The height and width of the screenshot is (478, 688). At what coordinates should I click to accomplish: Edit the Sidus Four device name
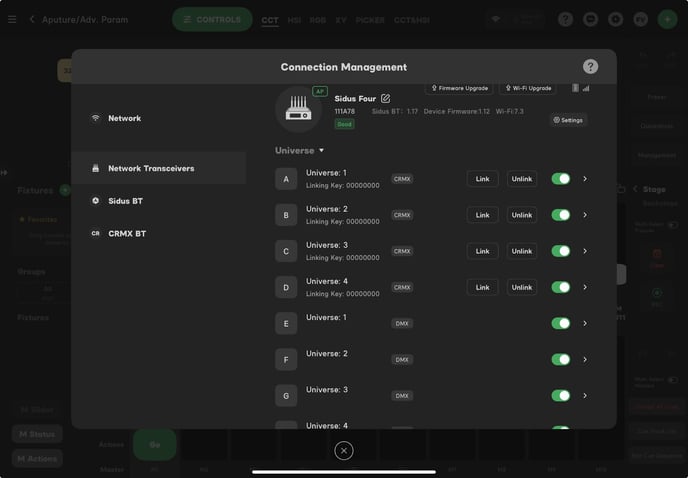[385, 98]
